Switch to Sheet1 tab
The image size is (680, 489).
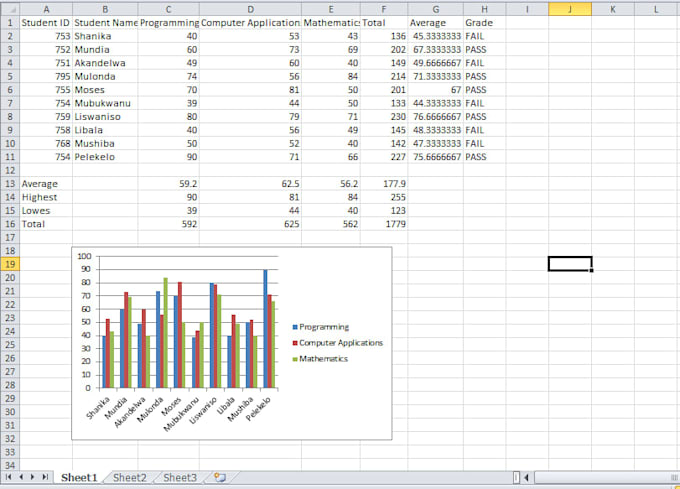point(79,477)
